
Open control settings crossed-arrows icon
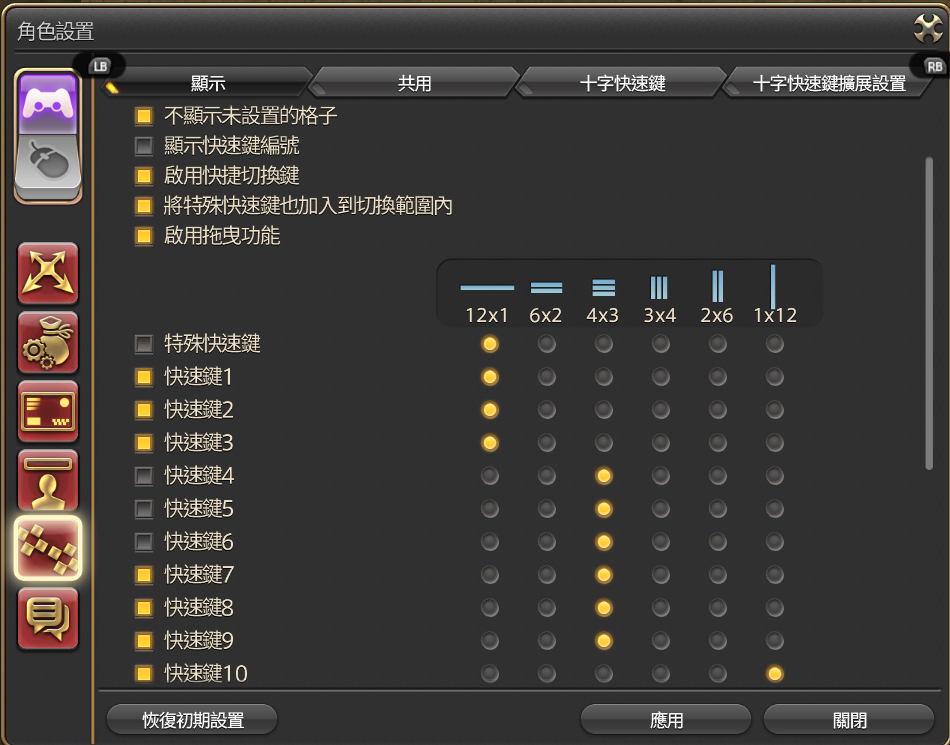pyautogui.click(x=47, y=273)
